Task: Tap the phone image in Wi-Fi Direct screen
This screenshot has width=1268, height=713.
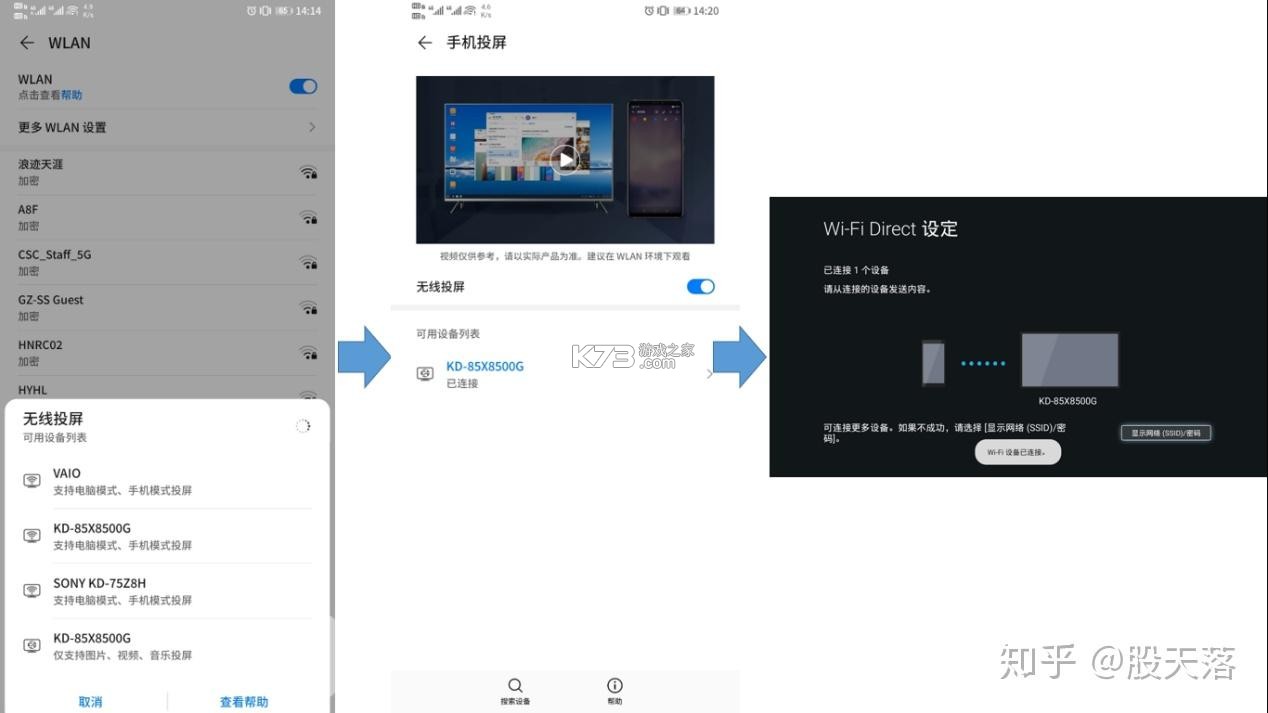Action: [x=933, y=363]
